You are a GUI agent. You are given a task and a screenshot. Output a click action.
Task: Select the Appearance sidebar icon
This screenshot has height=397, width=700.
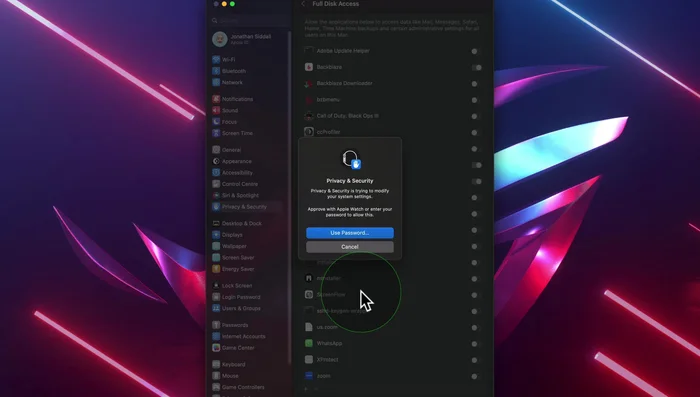216,161
